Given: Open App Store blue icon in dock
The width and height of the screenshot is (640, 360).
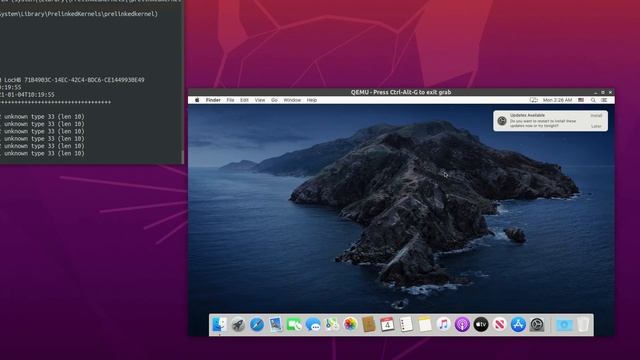Looking at the screenshot, I should (x=518, y=325).
